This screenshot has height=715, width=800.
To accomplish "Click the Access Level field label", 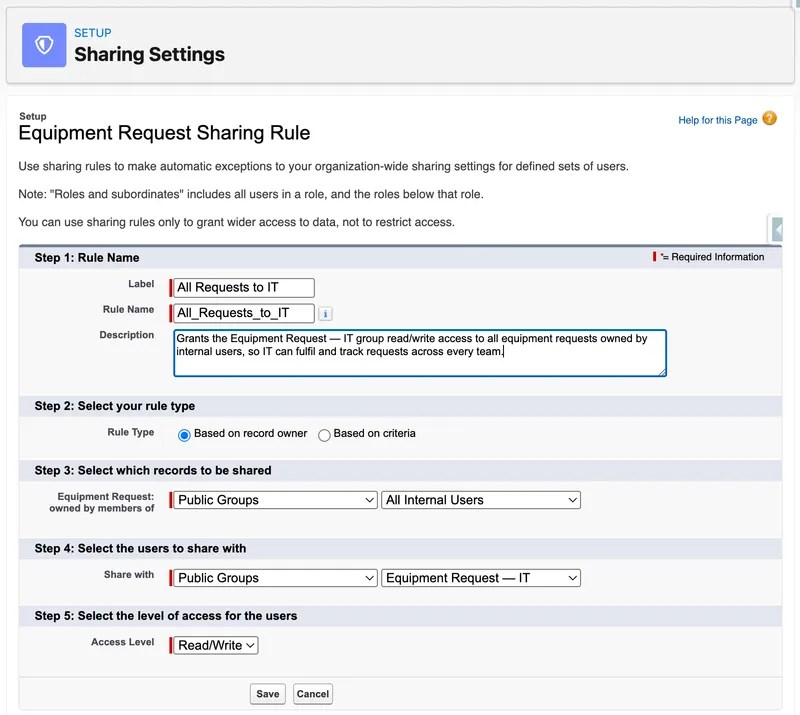I will (x=122, y=642).
